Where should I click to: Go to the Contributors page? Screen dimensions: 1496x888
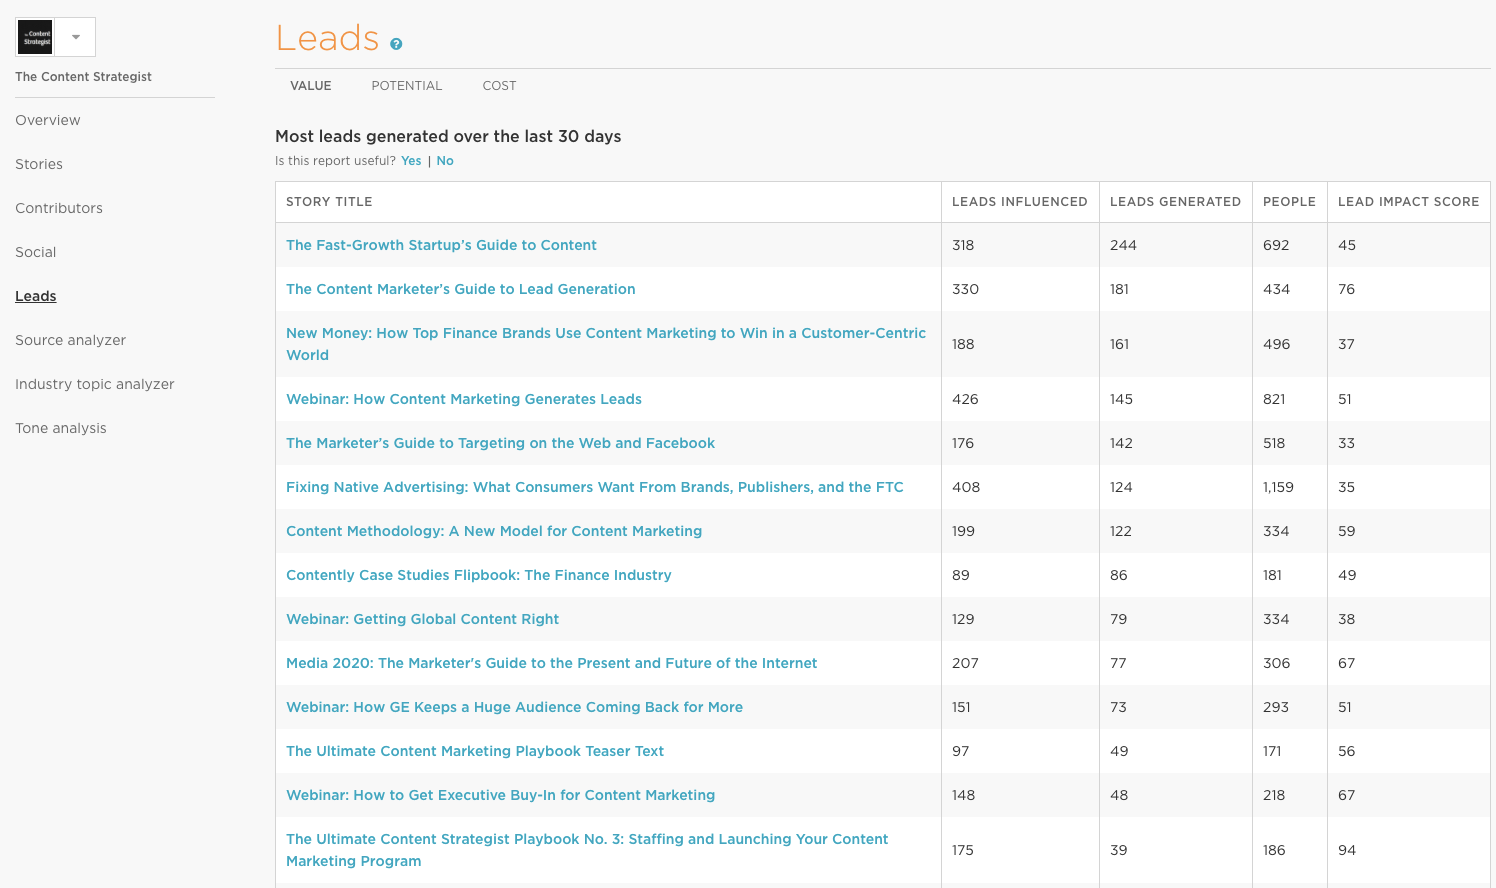point(59,208)
